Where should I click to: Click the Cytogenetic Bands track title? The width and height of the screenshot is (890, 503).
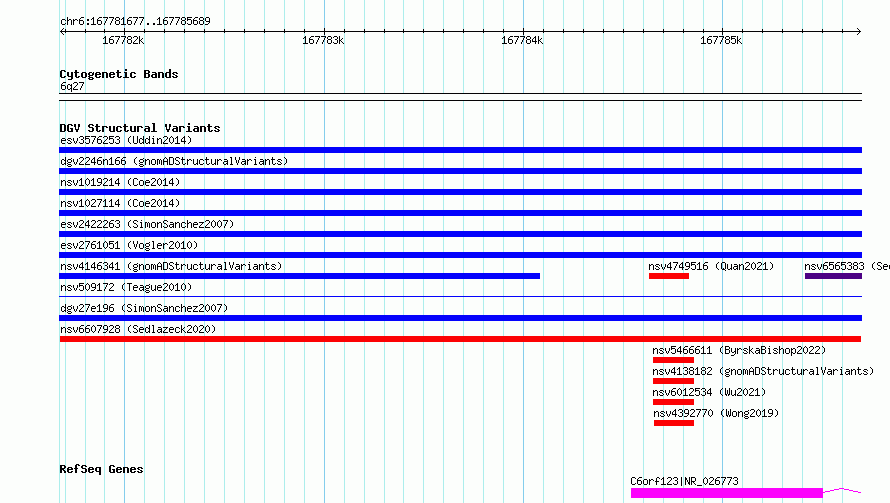[119, 74]
